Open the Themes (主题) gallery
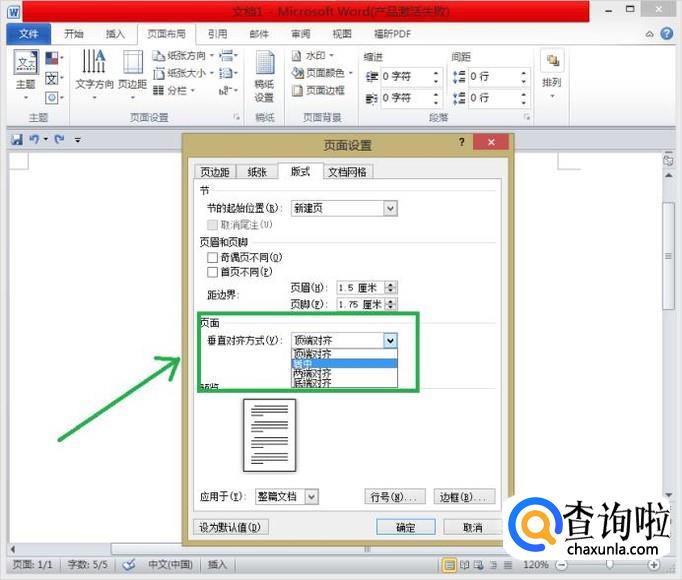Viewport: 682px width, 580px height. (x=26, y=73)
